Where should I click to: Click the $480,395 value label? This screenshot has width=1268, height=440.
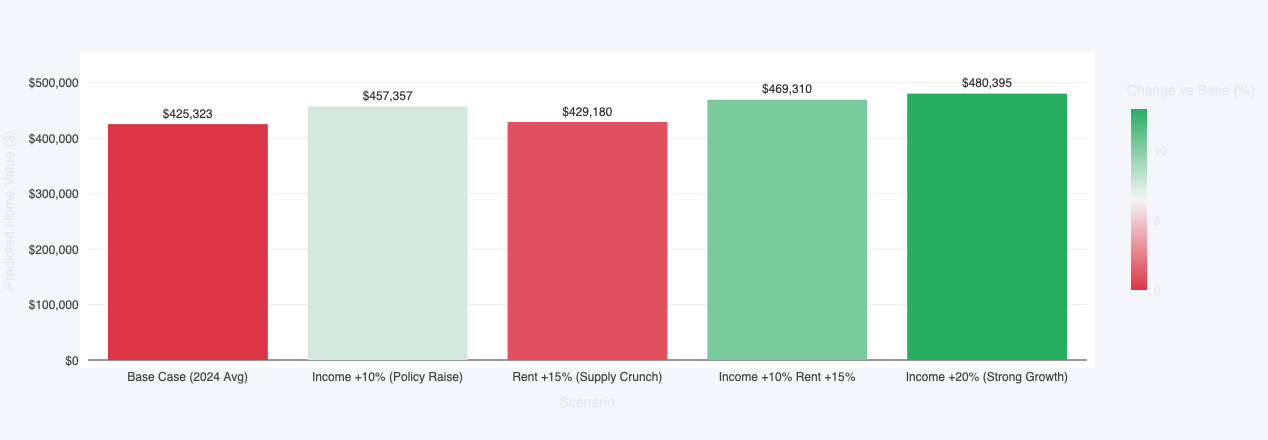987,83
